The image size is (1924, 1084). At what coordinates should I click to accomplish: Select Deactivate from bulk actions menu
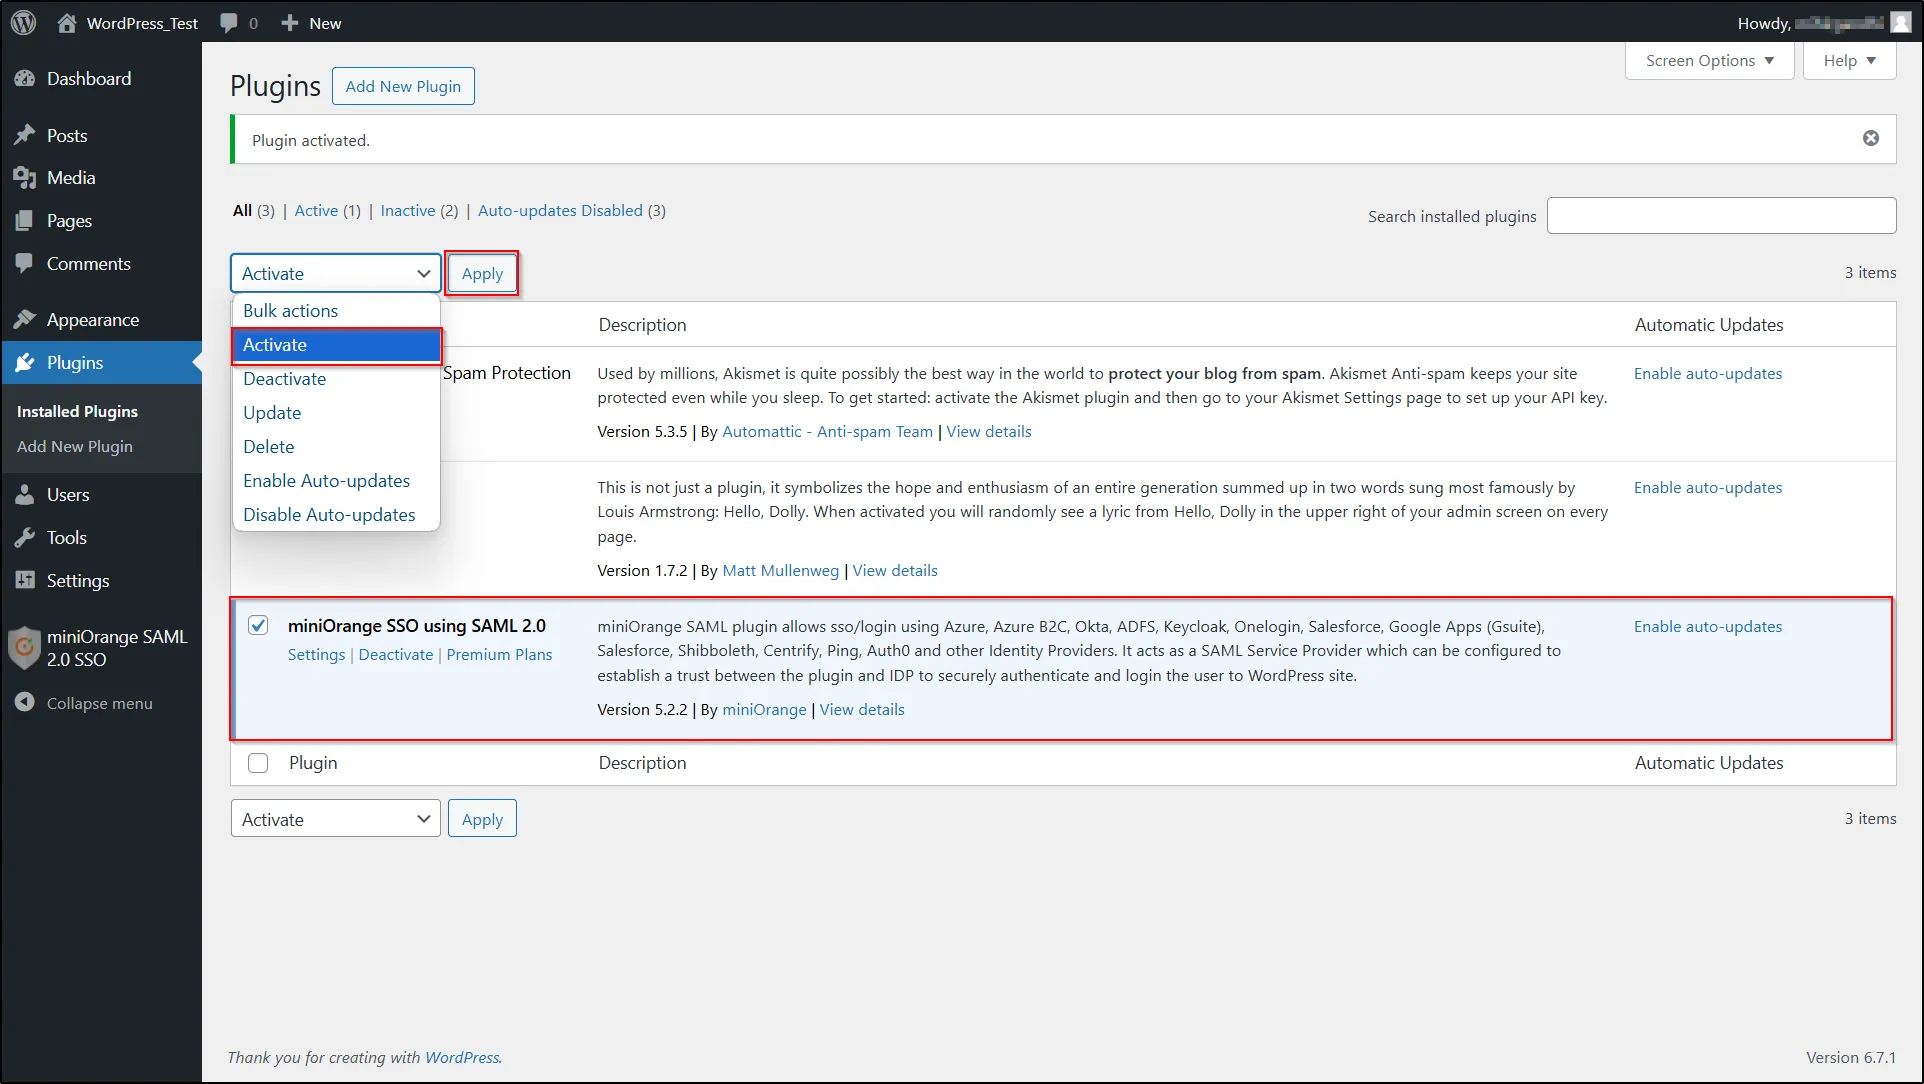[285, 378]
